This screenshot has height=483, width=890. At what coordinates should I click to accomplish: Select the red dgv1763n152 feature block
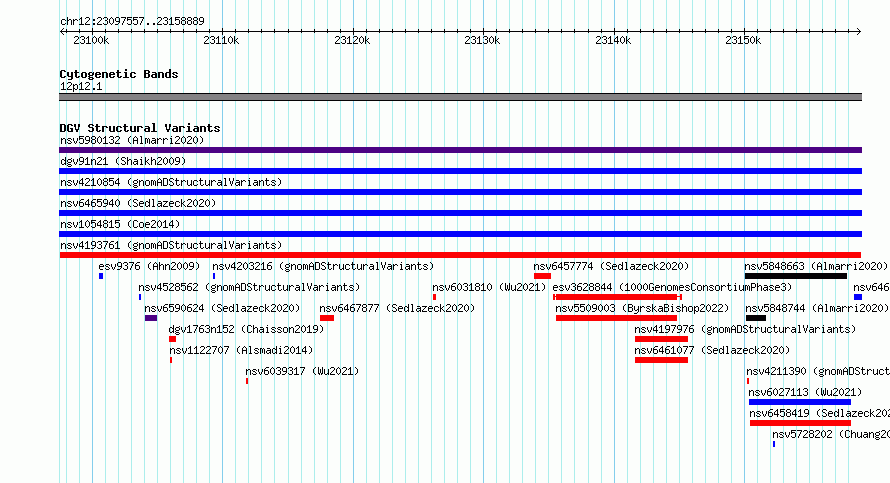[x=173, y=339]
